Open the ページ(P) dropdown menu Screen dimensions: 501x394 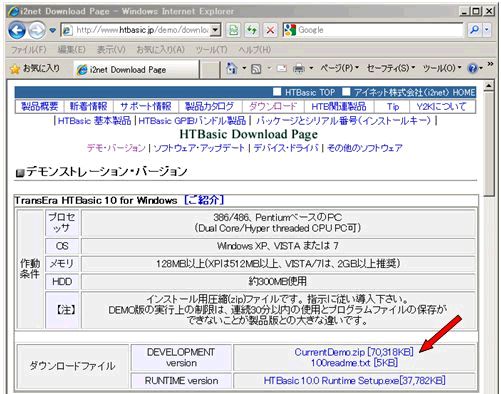(x=339, y=68)
